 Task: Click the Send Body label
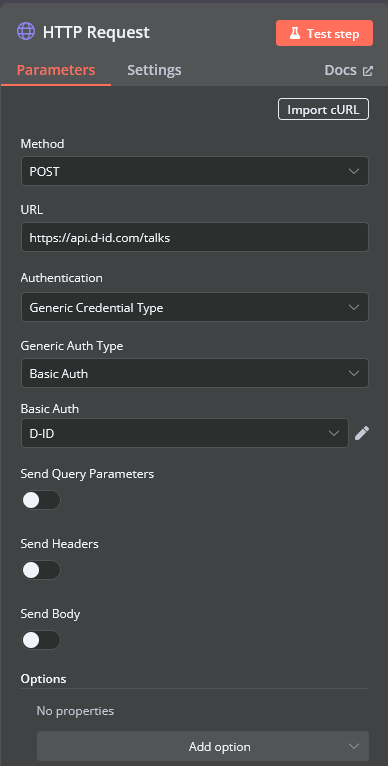pyautogui.click(x=50, y=614)
